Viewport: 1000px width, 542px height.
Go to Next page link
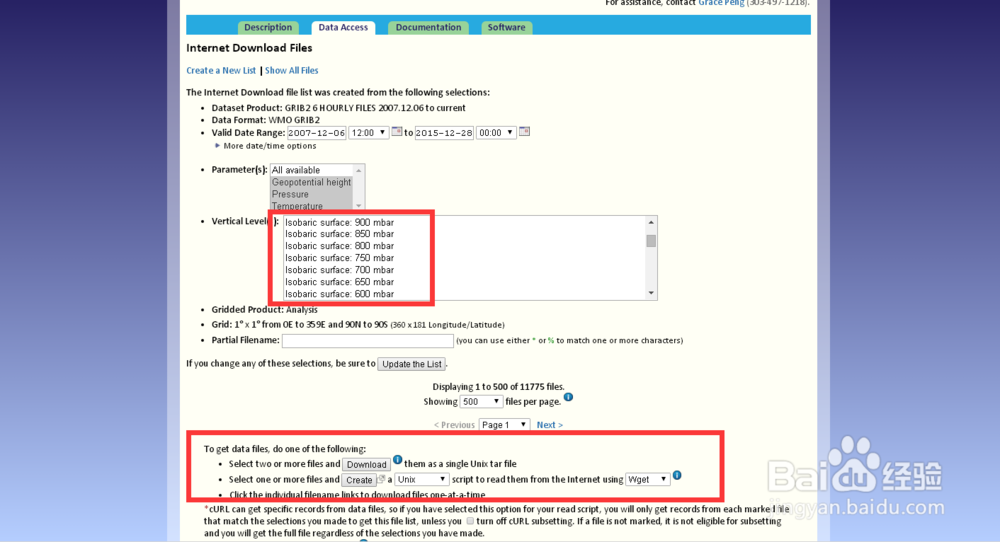(549, 425)
